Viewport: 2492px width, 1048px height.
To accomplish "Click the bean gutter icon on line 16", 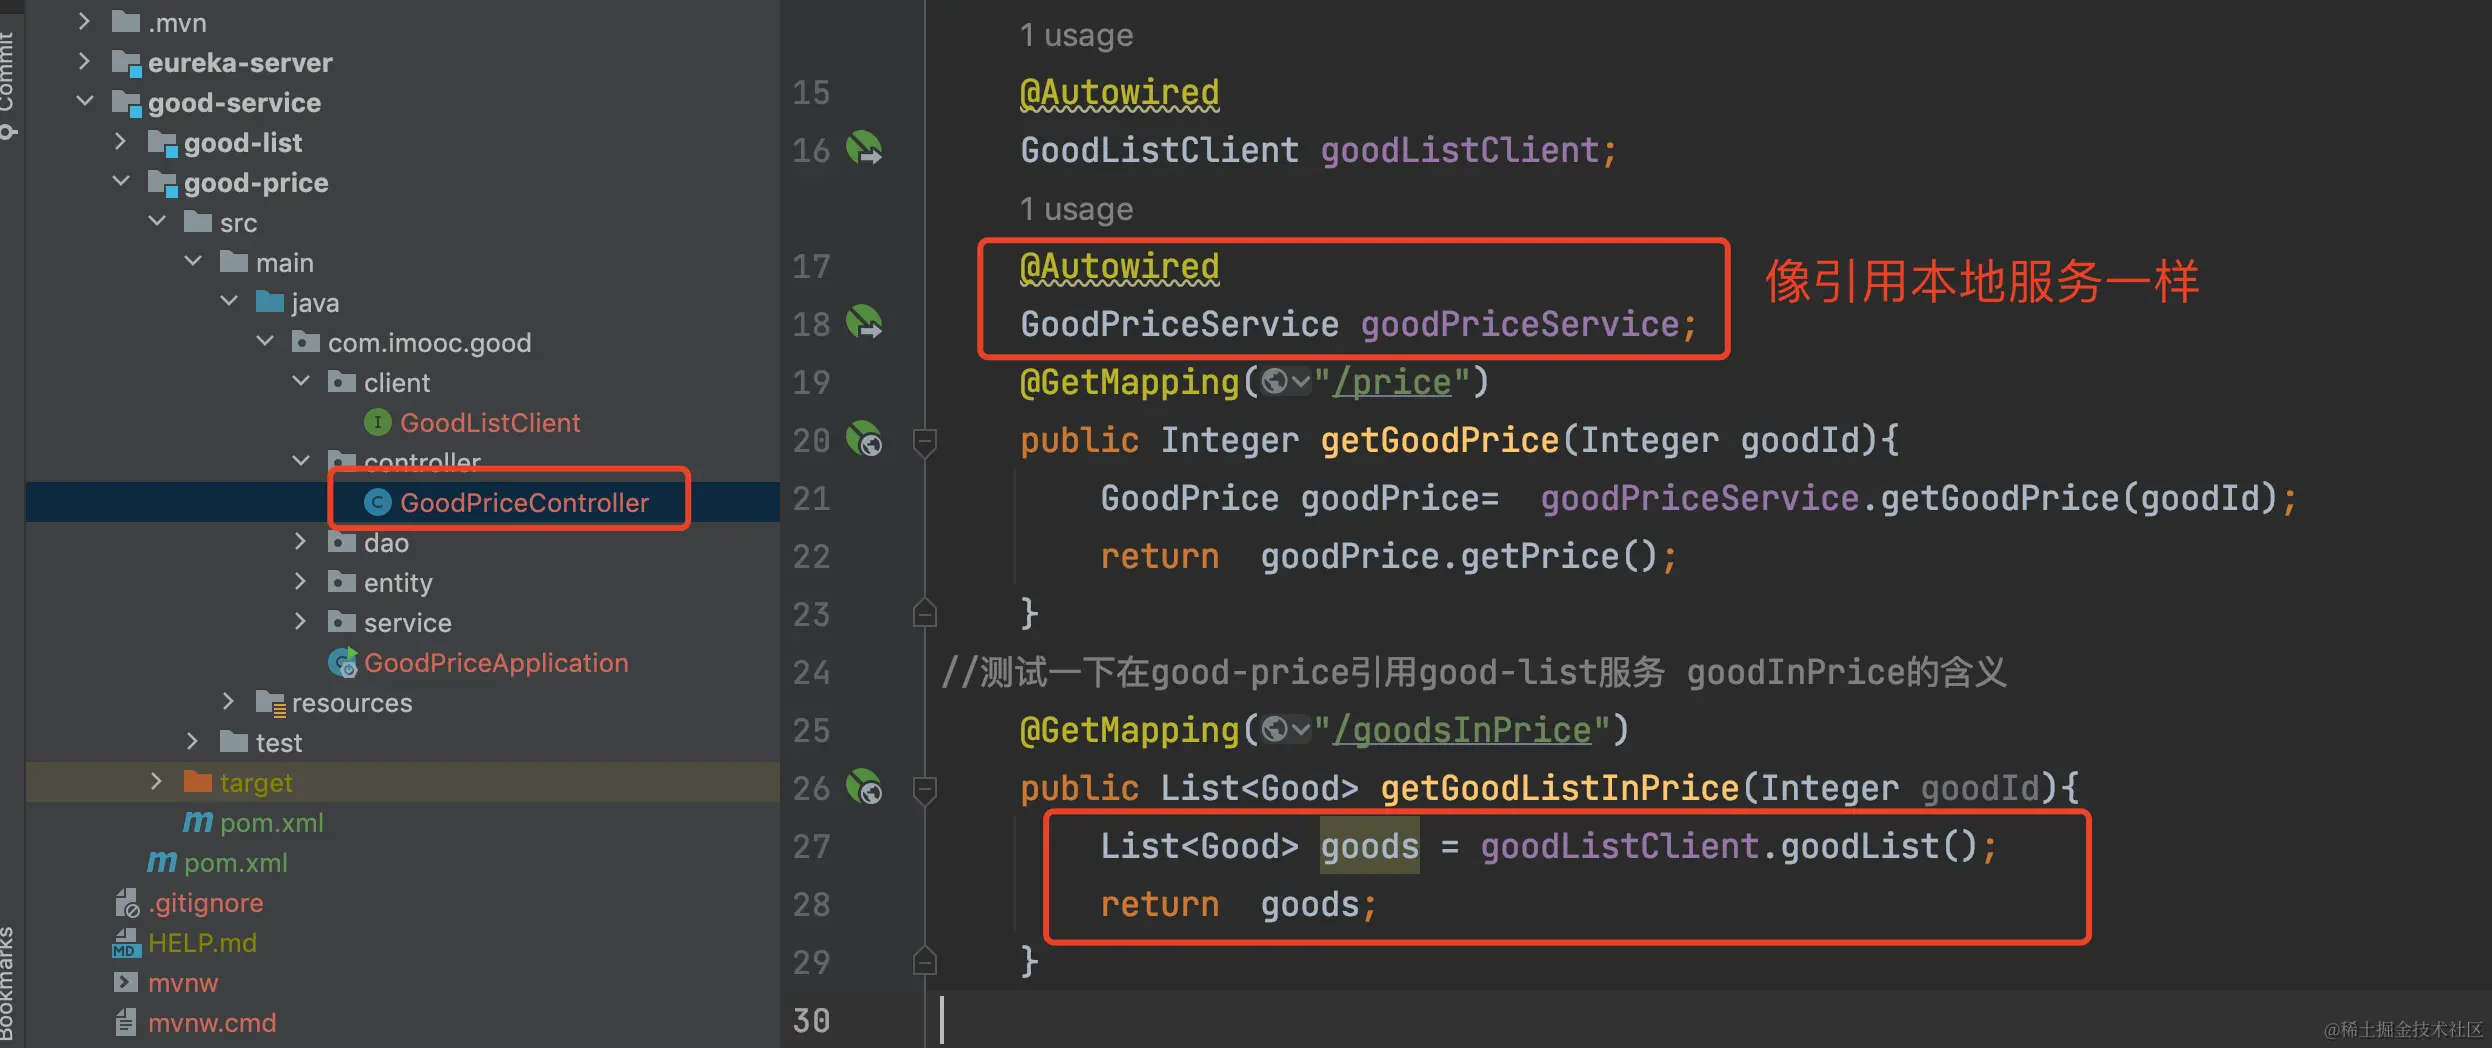I will pyautogui.click(x=864, y=149).
